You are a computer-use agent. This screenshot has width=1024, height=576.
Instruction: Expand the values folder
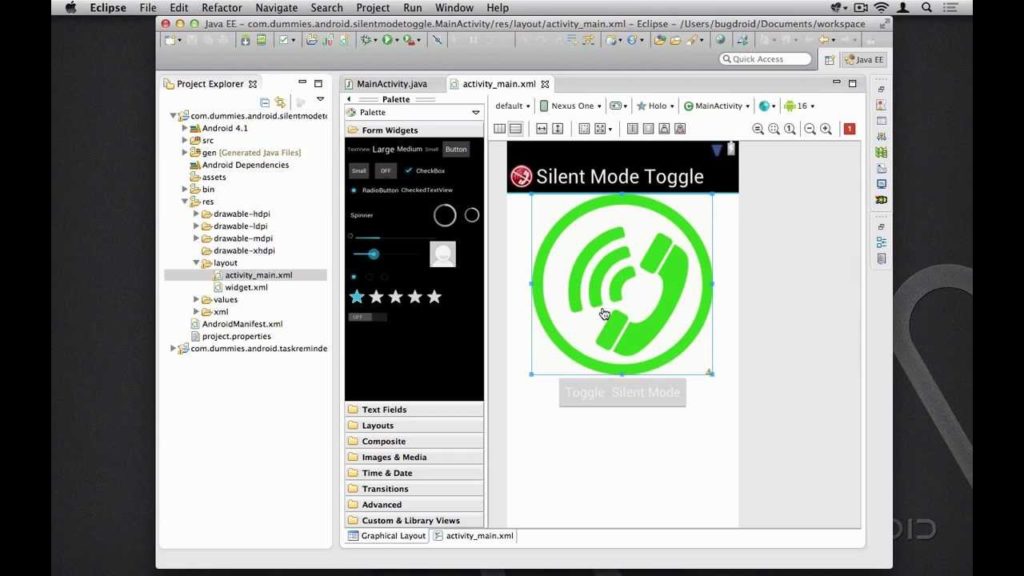point(196,300)
